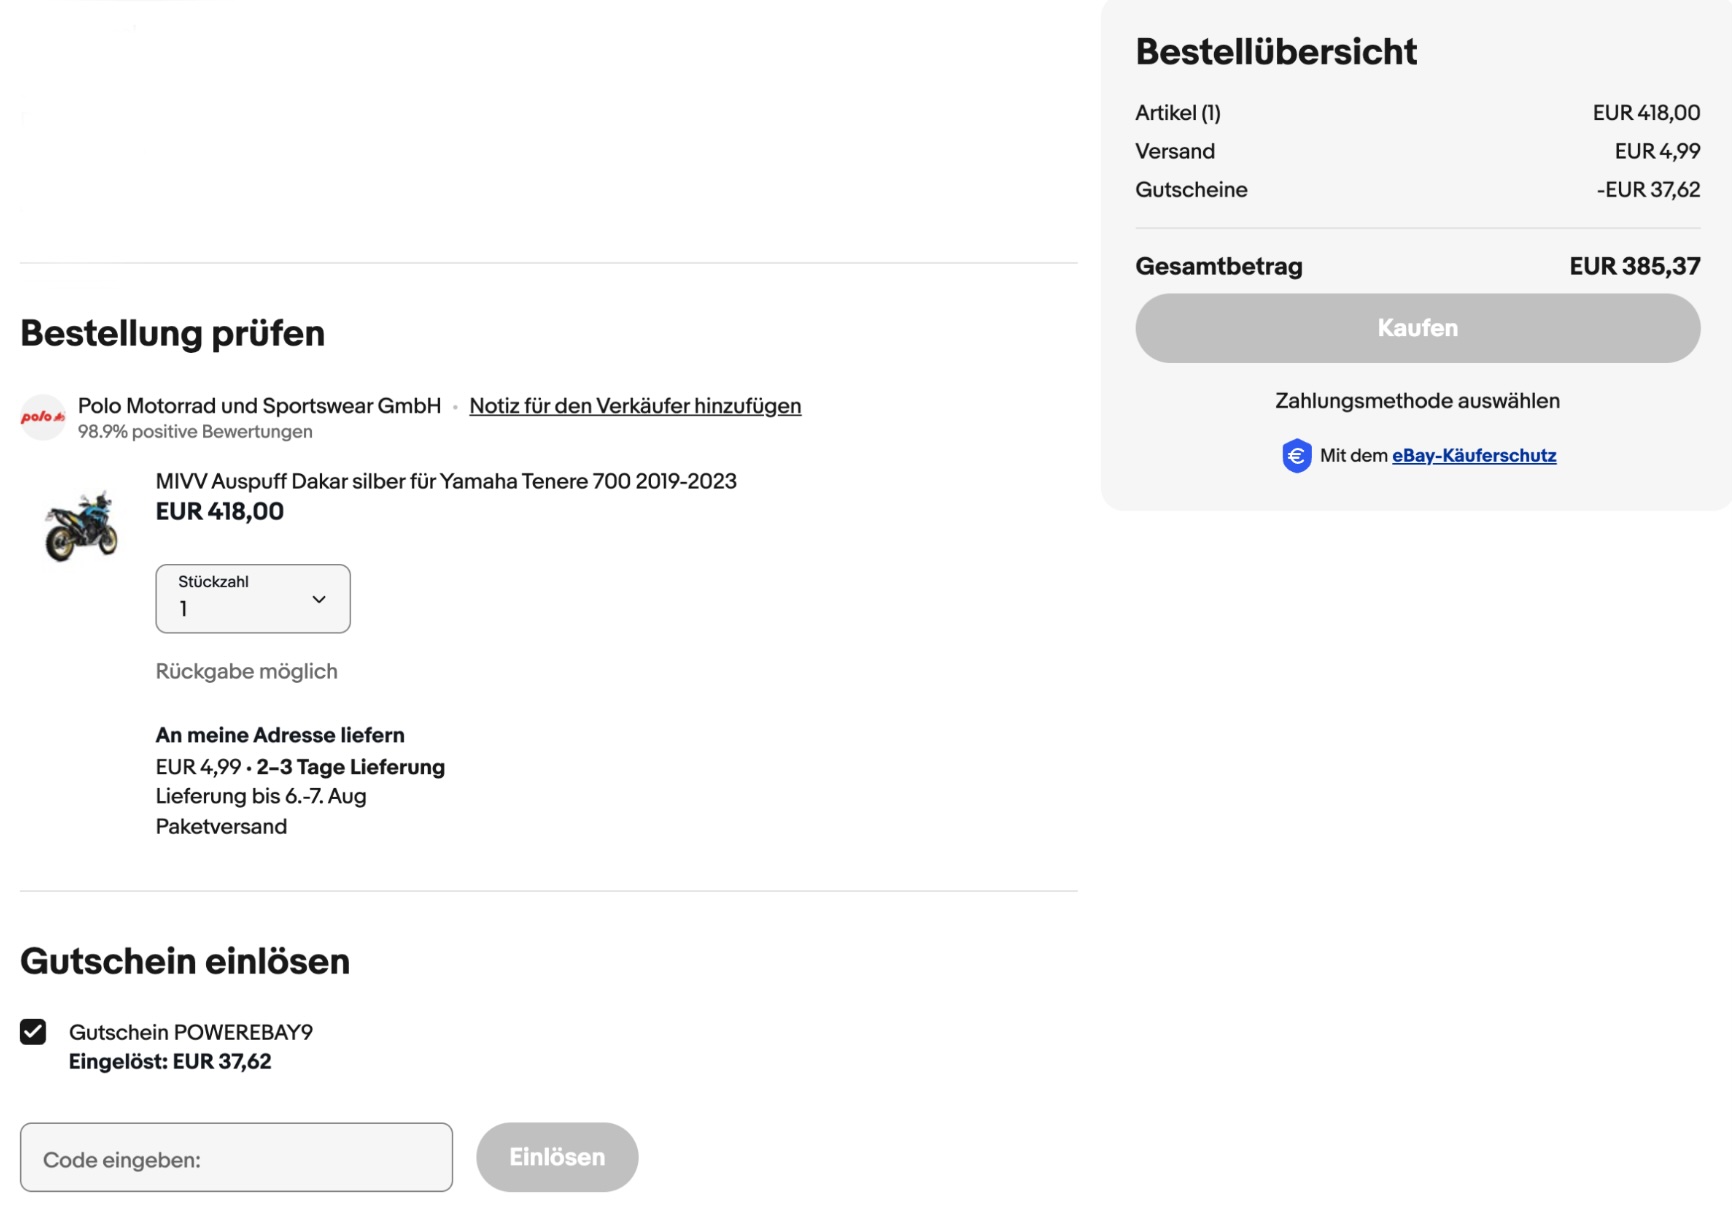Click the chevron arrow in Stückzahl box
This screenshot has height=1216, width=1732.
pos(319,599)
